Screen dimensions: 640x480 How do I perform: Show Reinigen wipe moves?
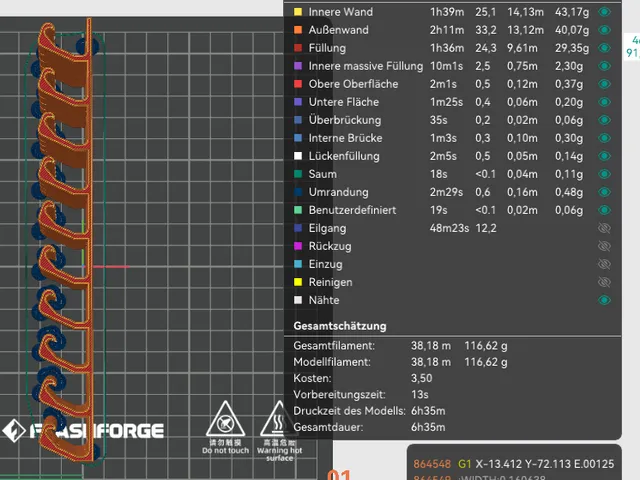(x=604, y=282)
